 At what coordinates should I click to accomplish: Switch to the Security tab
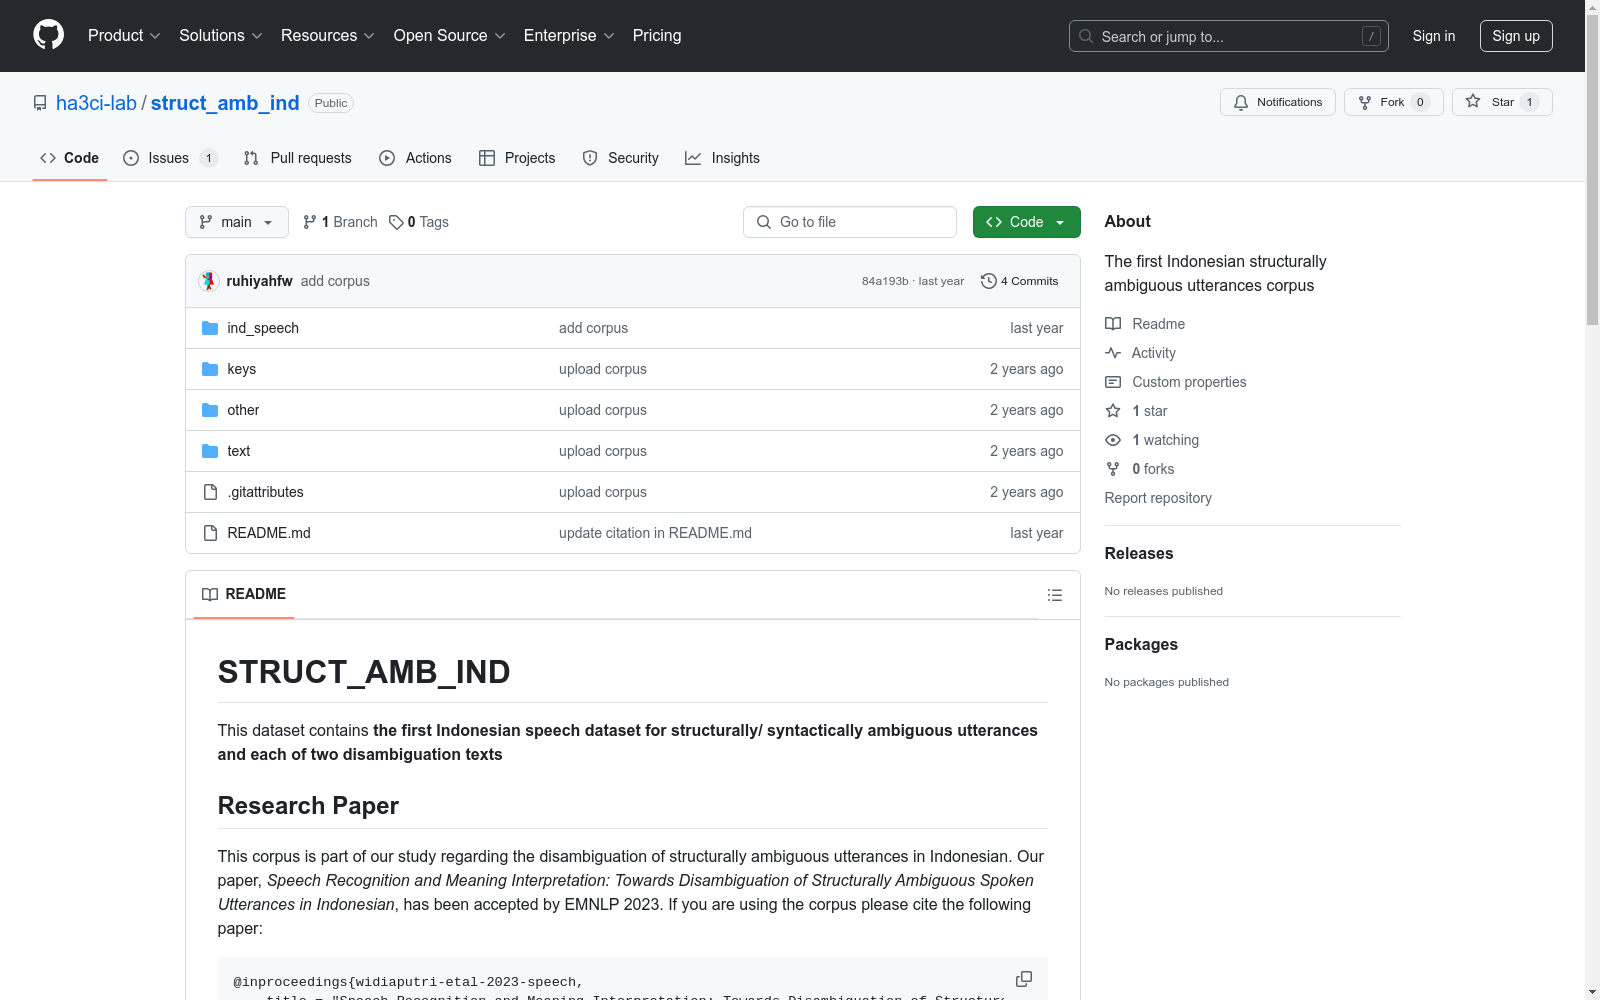click(621, 158)
